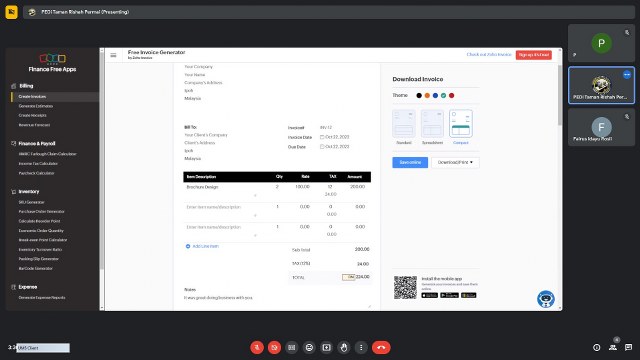
Task: Choose the Spreadsheet invoice template thumbnail
Action: pos(432,124)
